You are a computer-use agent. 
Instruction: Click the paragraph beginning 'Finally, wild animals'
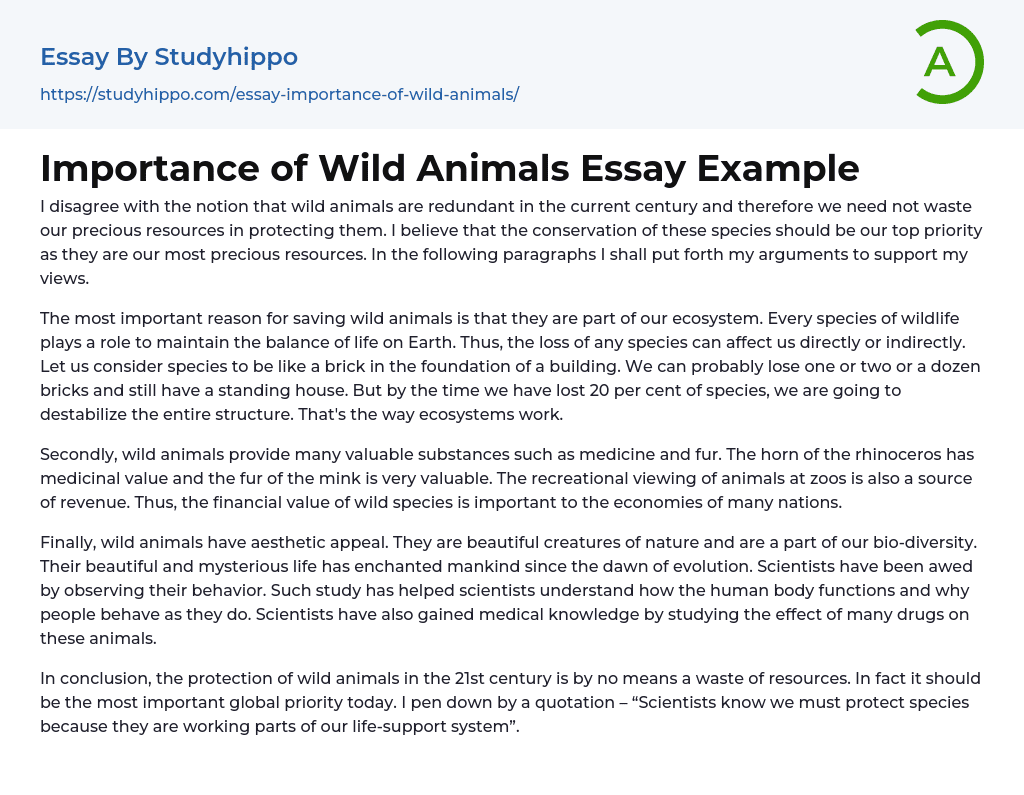pyautogui.click(x=511, y=590)
